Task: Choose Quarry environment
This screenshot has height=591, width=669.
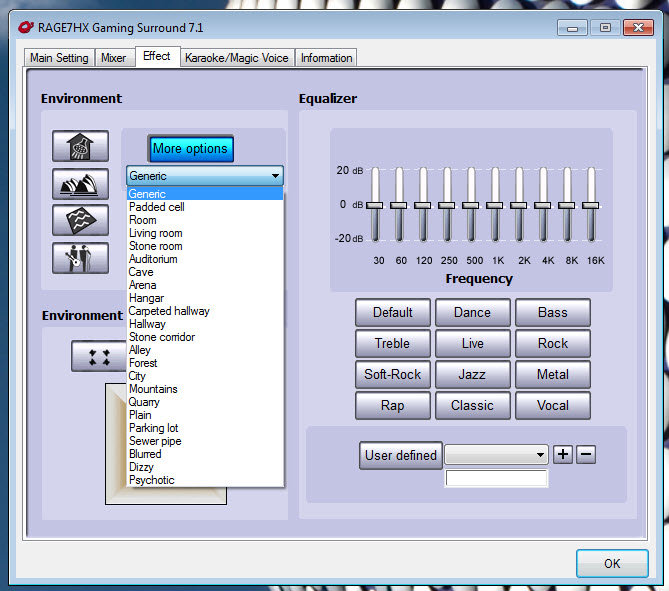Action: point(205,402)
